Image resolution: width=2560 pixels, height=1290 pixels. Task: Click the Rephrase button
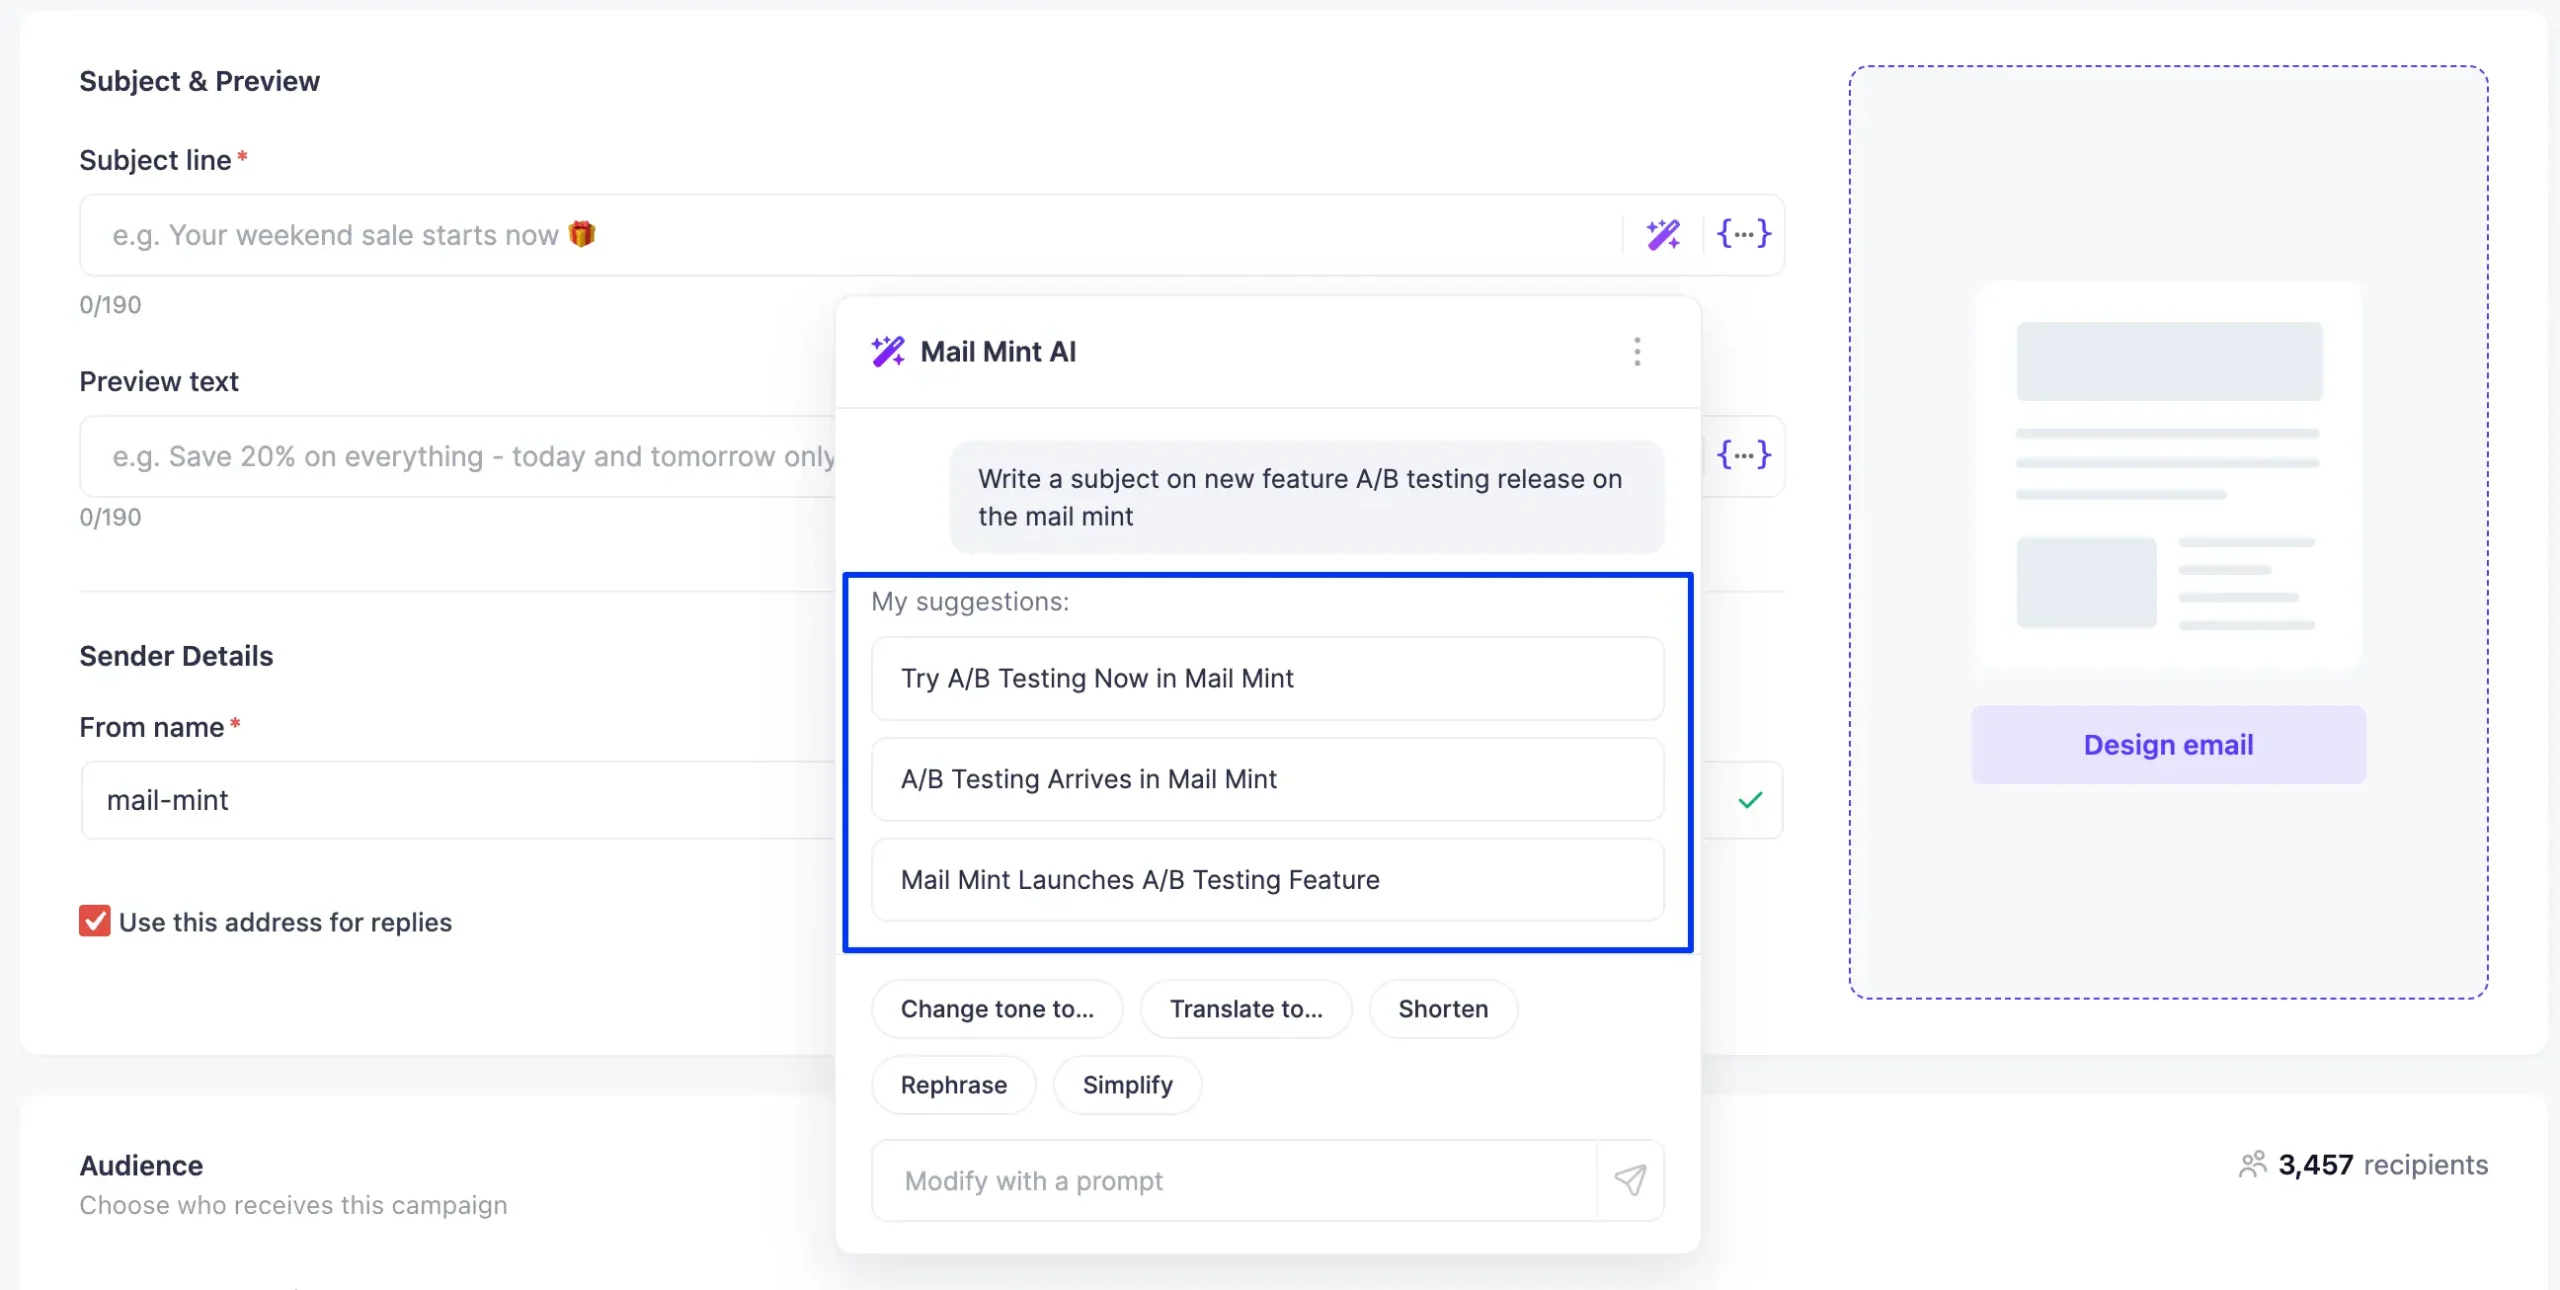click(954, 1085)
